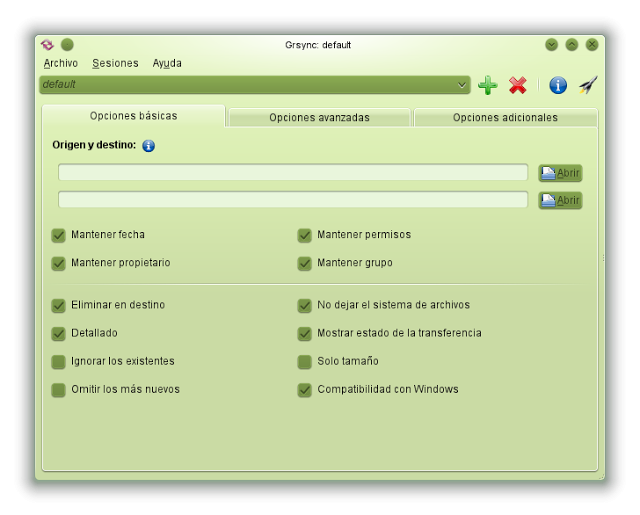Image resolution: width=640 pixels, height=515 pixels.
Task: Click the second Abrir button for destination
Action: tap(560, 200)
